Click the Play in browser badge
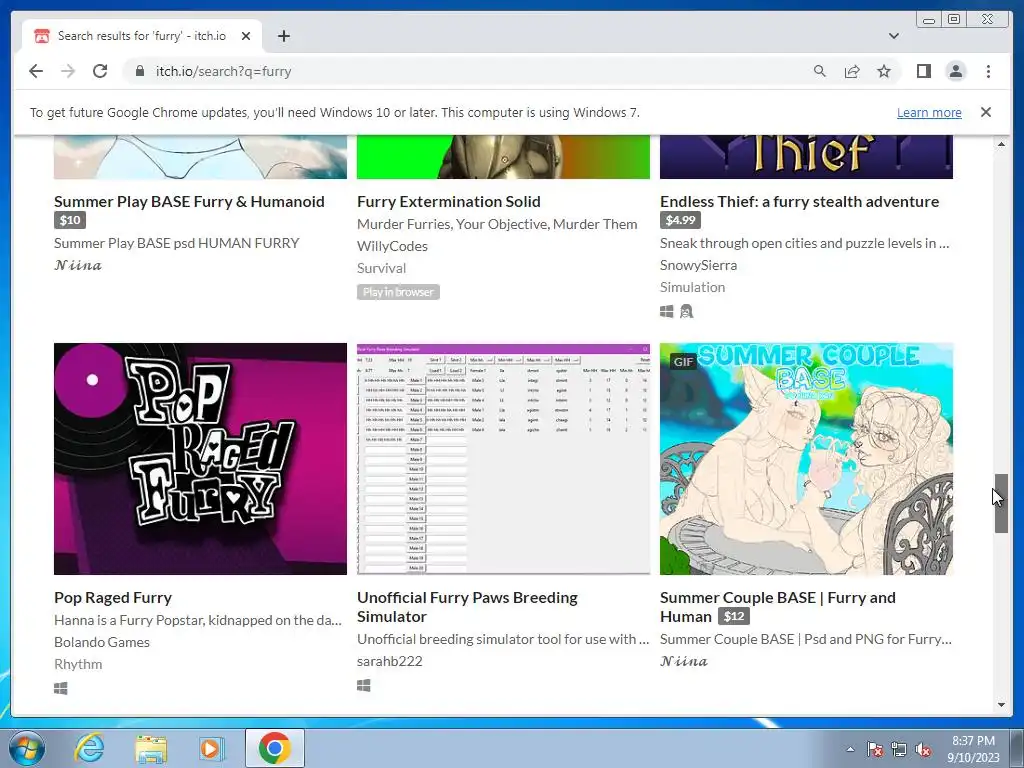Viewport: 1024px width, 768px height. point(398,292)
